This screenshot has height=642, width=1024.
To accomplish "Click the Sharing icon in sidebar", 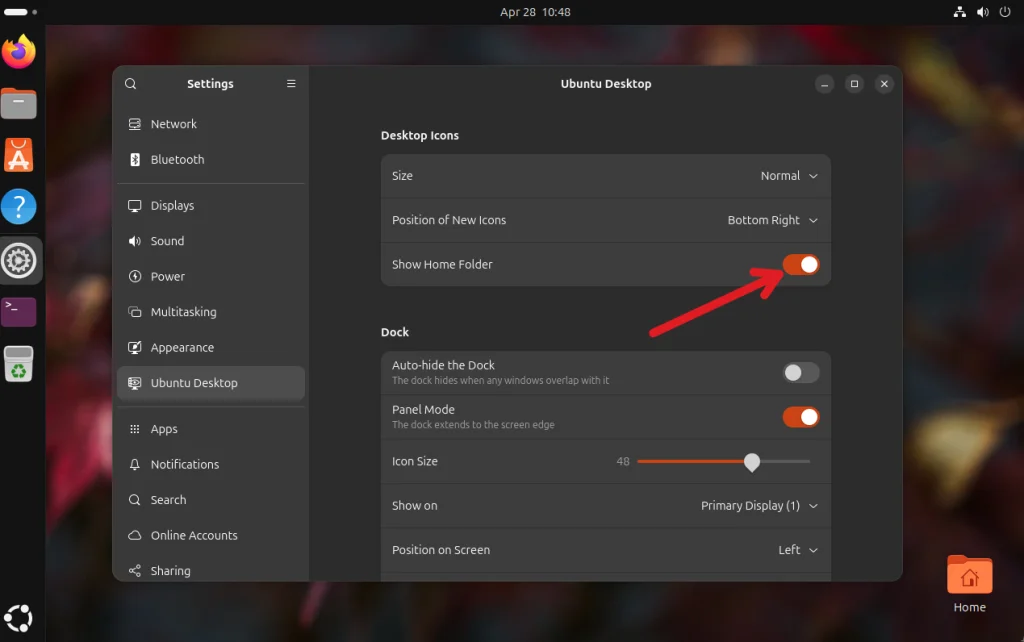I will [135, 571].
